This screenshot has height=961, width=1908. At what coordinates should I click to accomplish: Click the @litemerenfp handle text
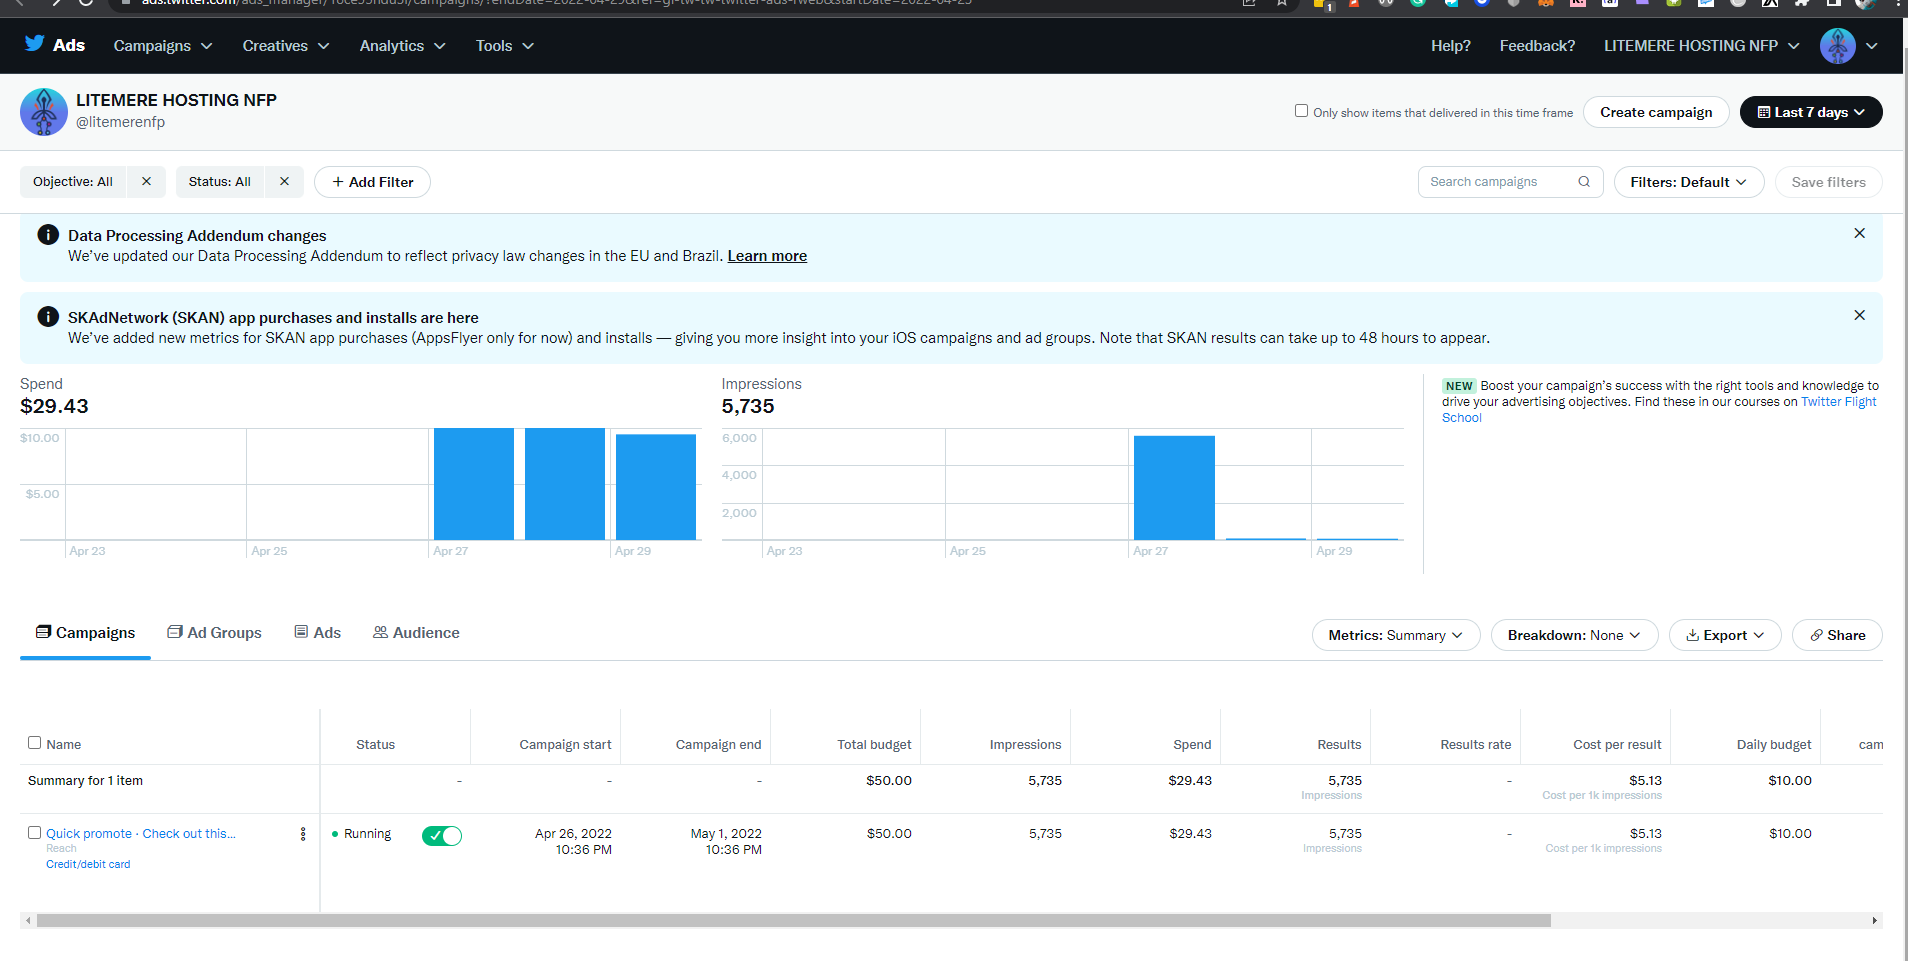pos(121,122)
